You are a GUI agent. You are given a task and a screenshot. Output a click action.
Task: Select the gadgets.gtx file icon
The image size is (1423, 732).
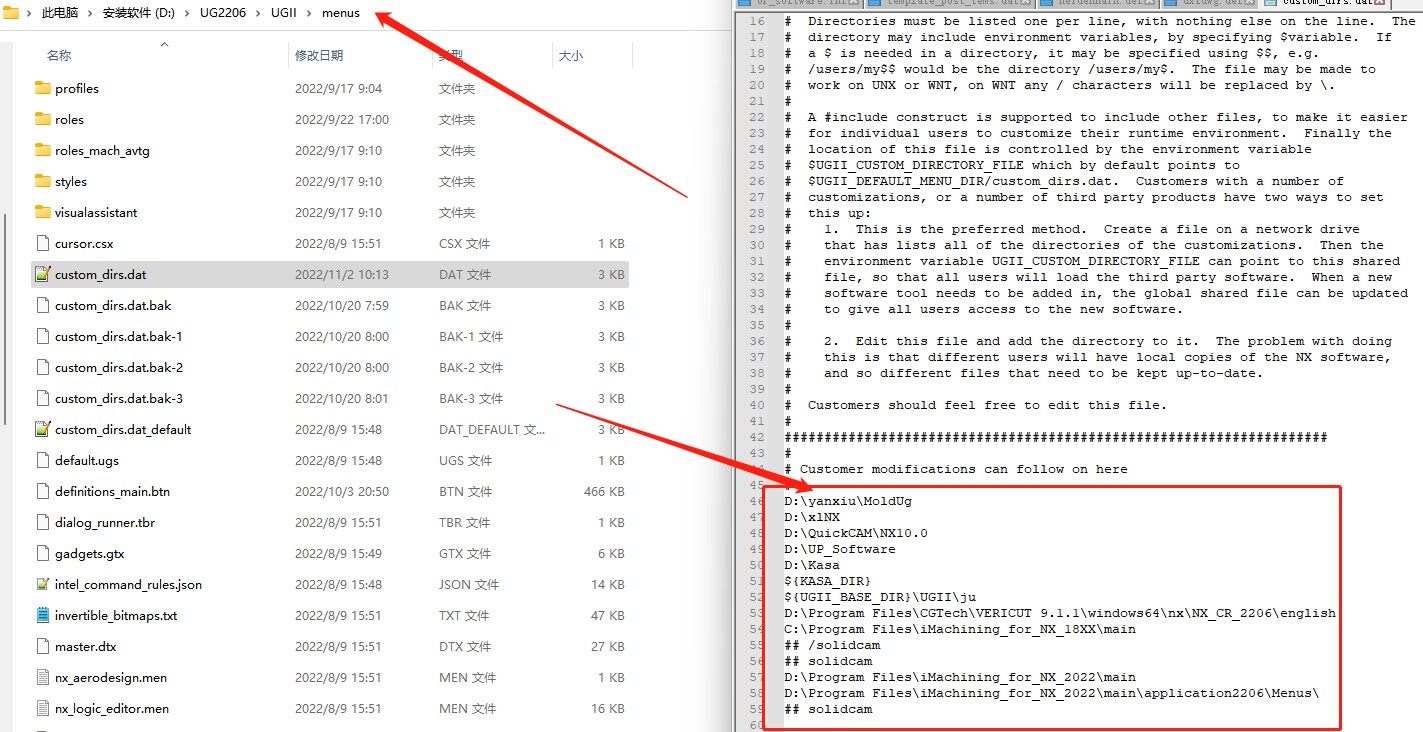(42, 553)
